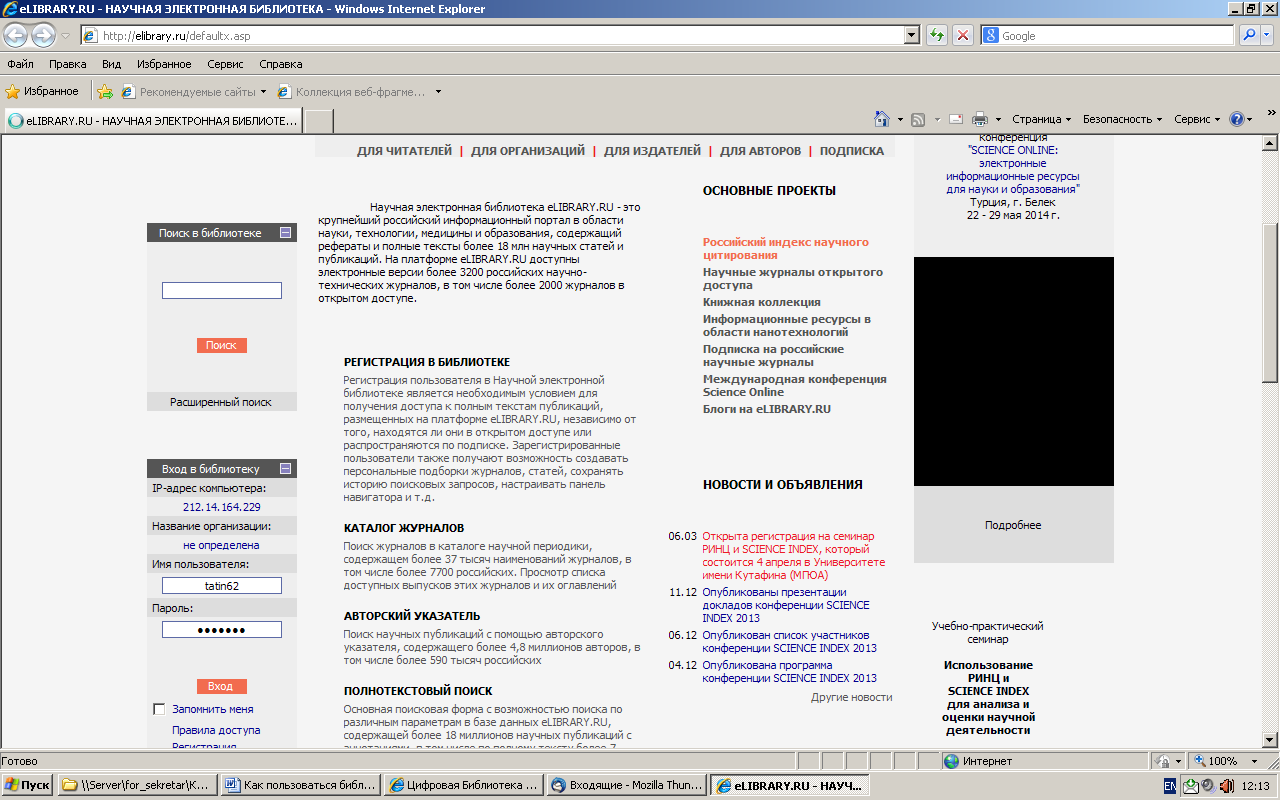Viewport: 1280px width, 800px height.
Task: Click the RSS feeds icon in command bar
Action: [918, 118]
